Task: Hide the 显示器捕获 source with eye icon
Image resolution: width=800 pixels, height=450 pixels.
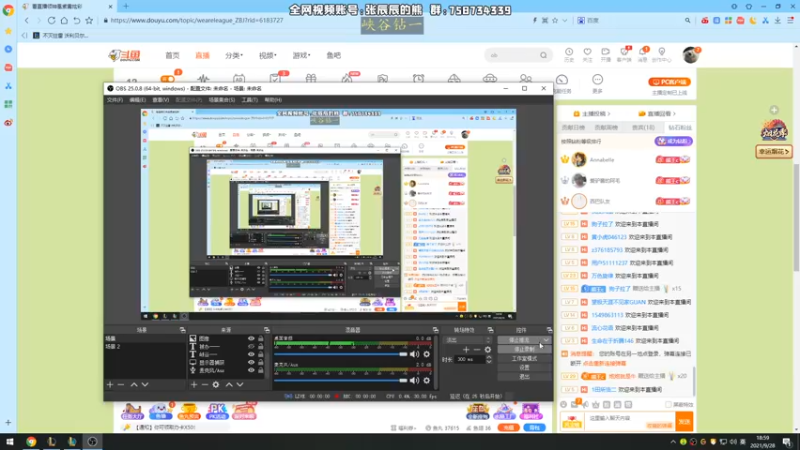Action: coord(251,362)
